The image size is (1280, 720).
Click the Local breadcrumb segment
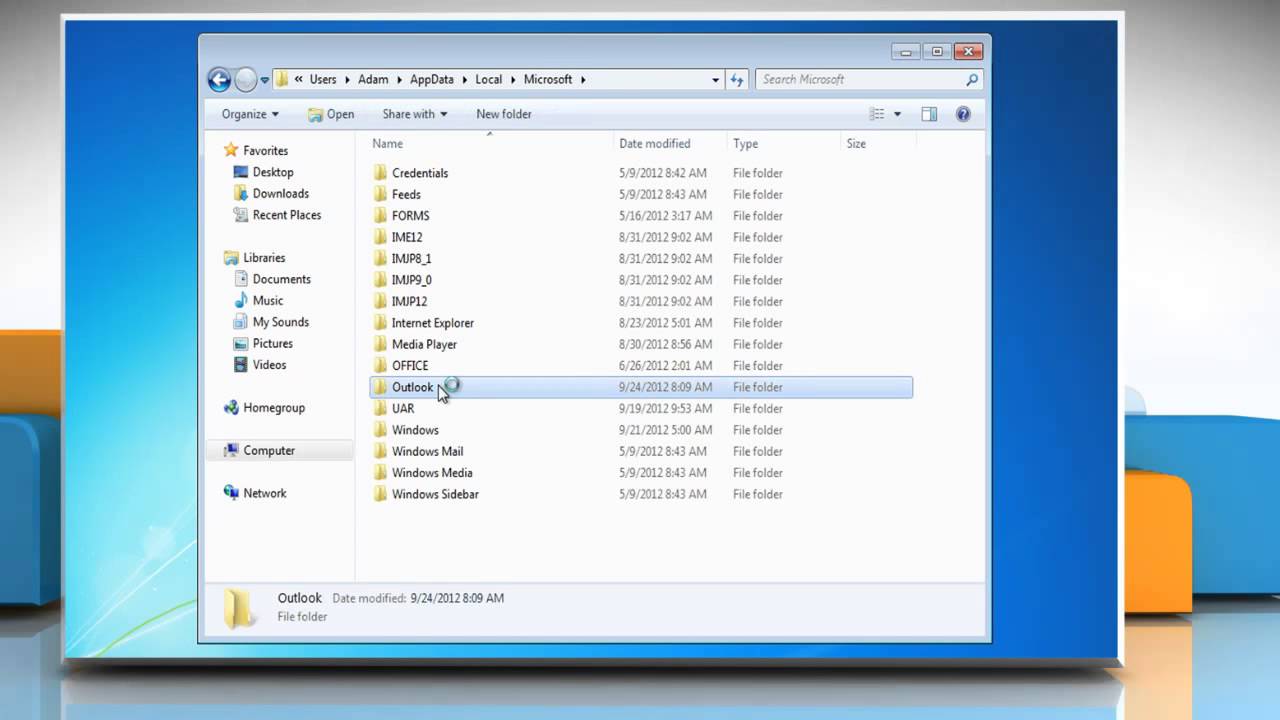(x=489, y=79)
